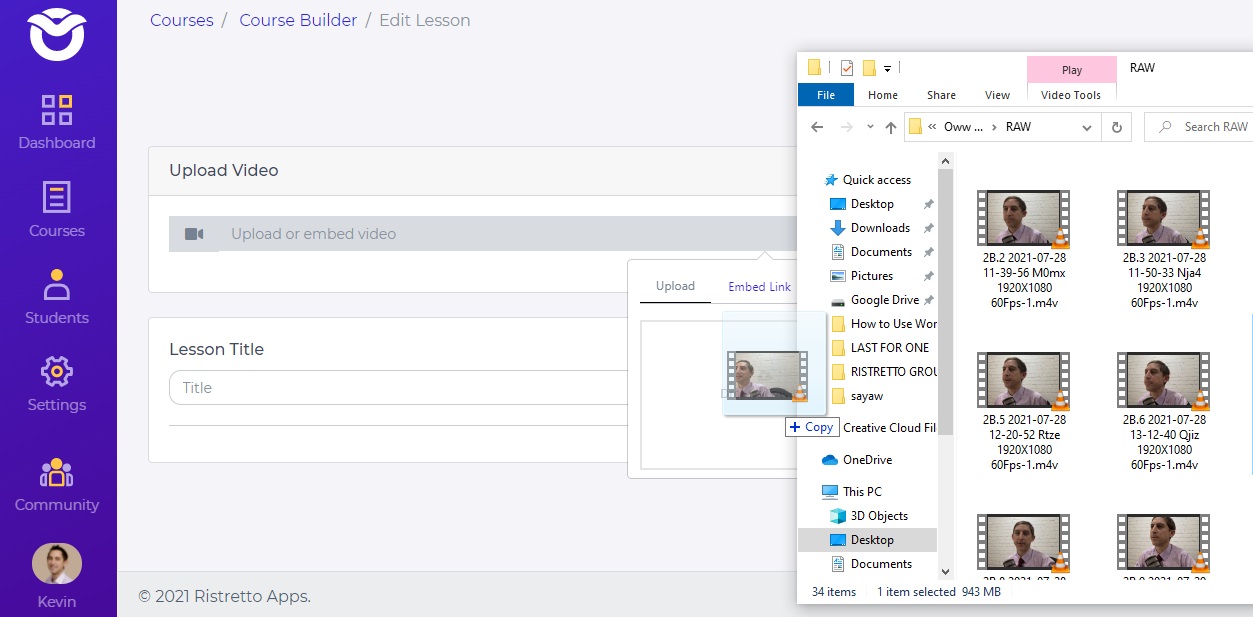
Task: Select LAST FOR ONE folder
Action: 889,348
